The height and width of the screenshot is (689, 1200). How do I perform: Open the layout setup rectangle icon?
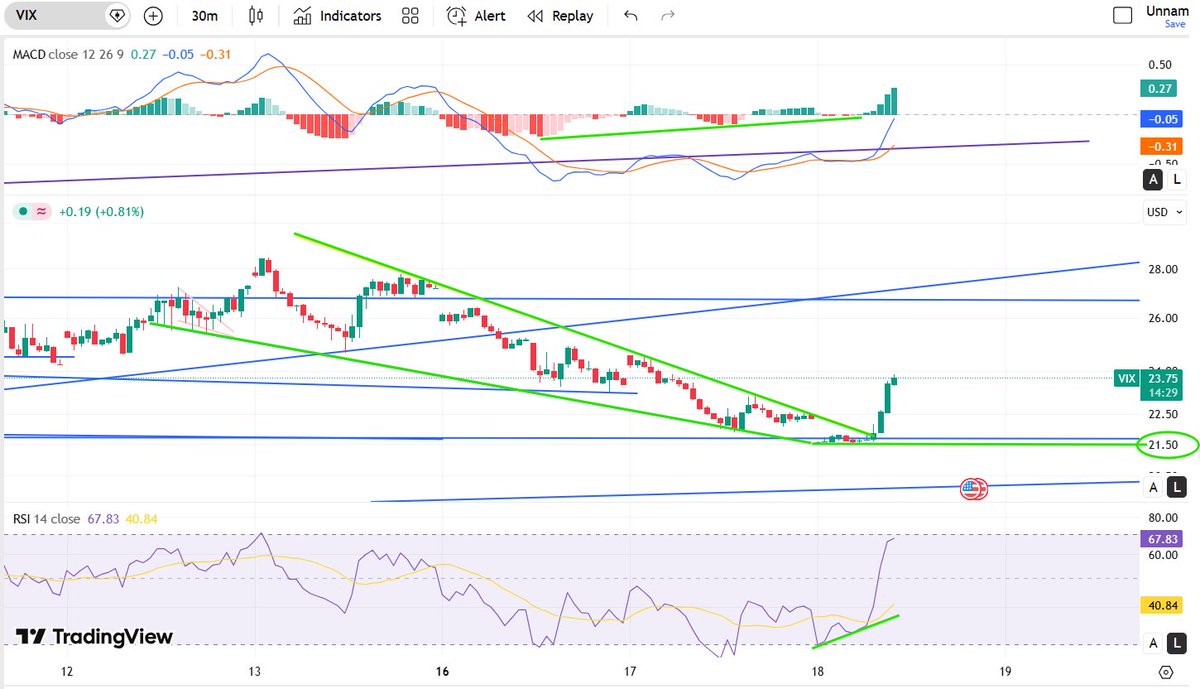[x=1123, y=15]
